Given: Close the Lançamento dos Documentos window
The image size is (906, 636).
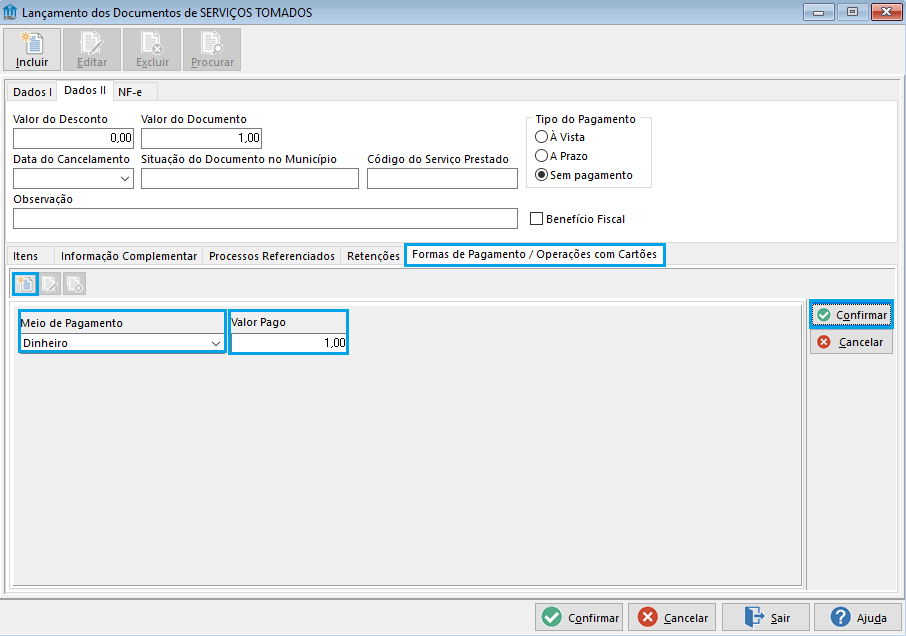Looking at the screenshot, I should (x=886, y=12).
